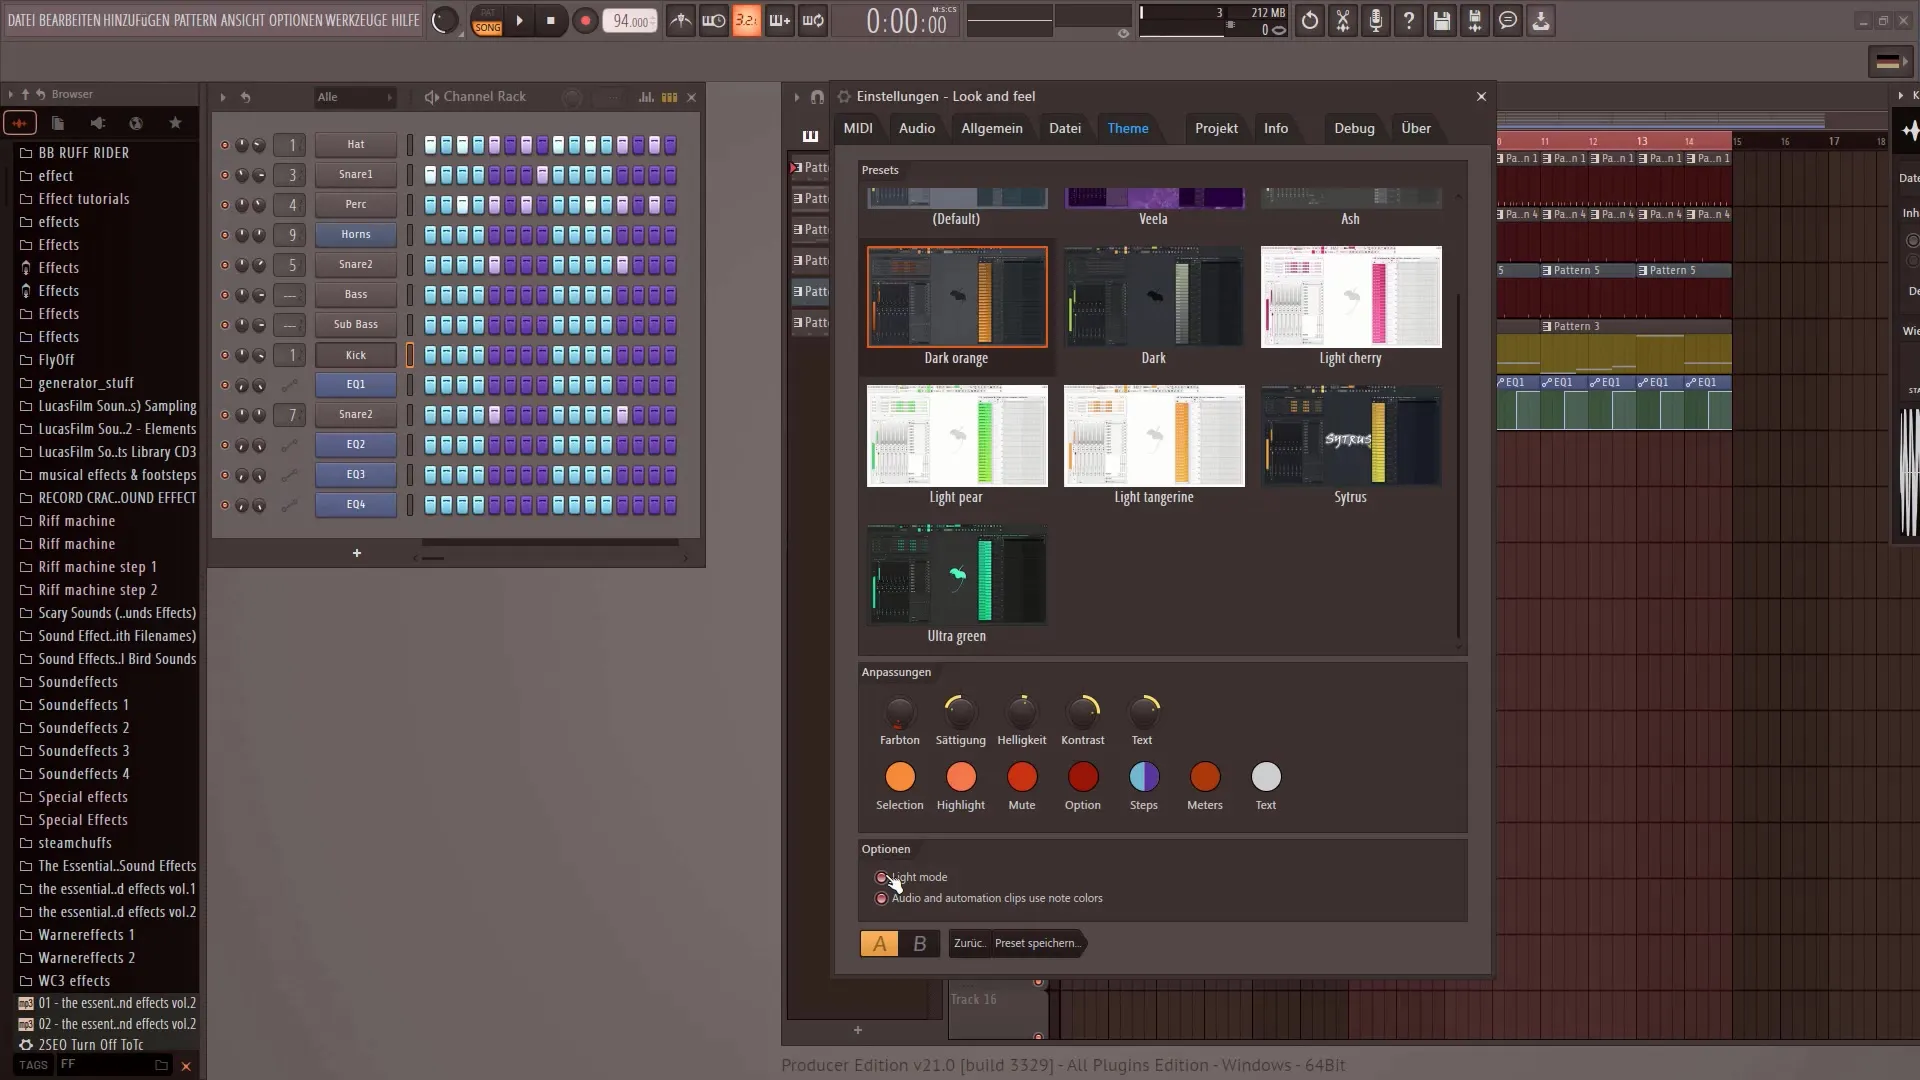Click the Zurüc.. reset button

(x=969, y=943)
